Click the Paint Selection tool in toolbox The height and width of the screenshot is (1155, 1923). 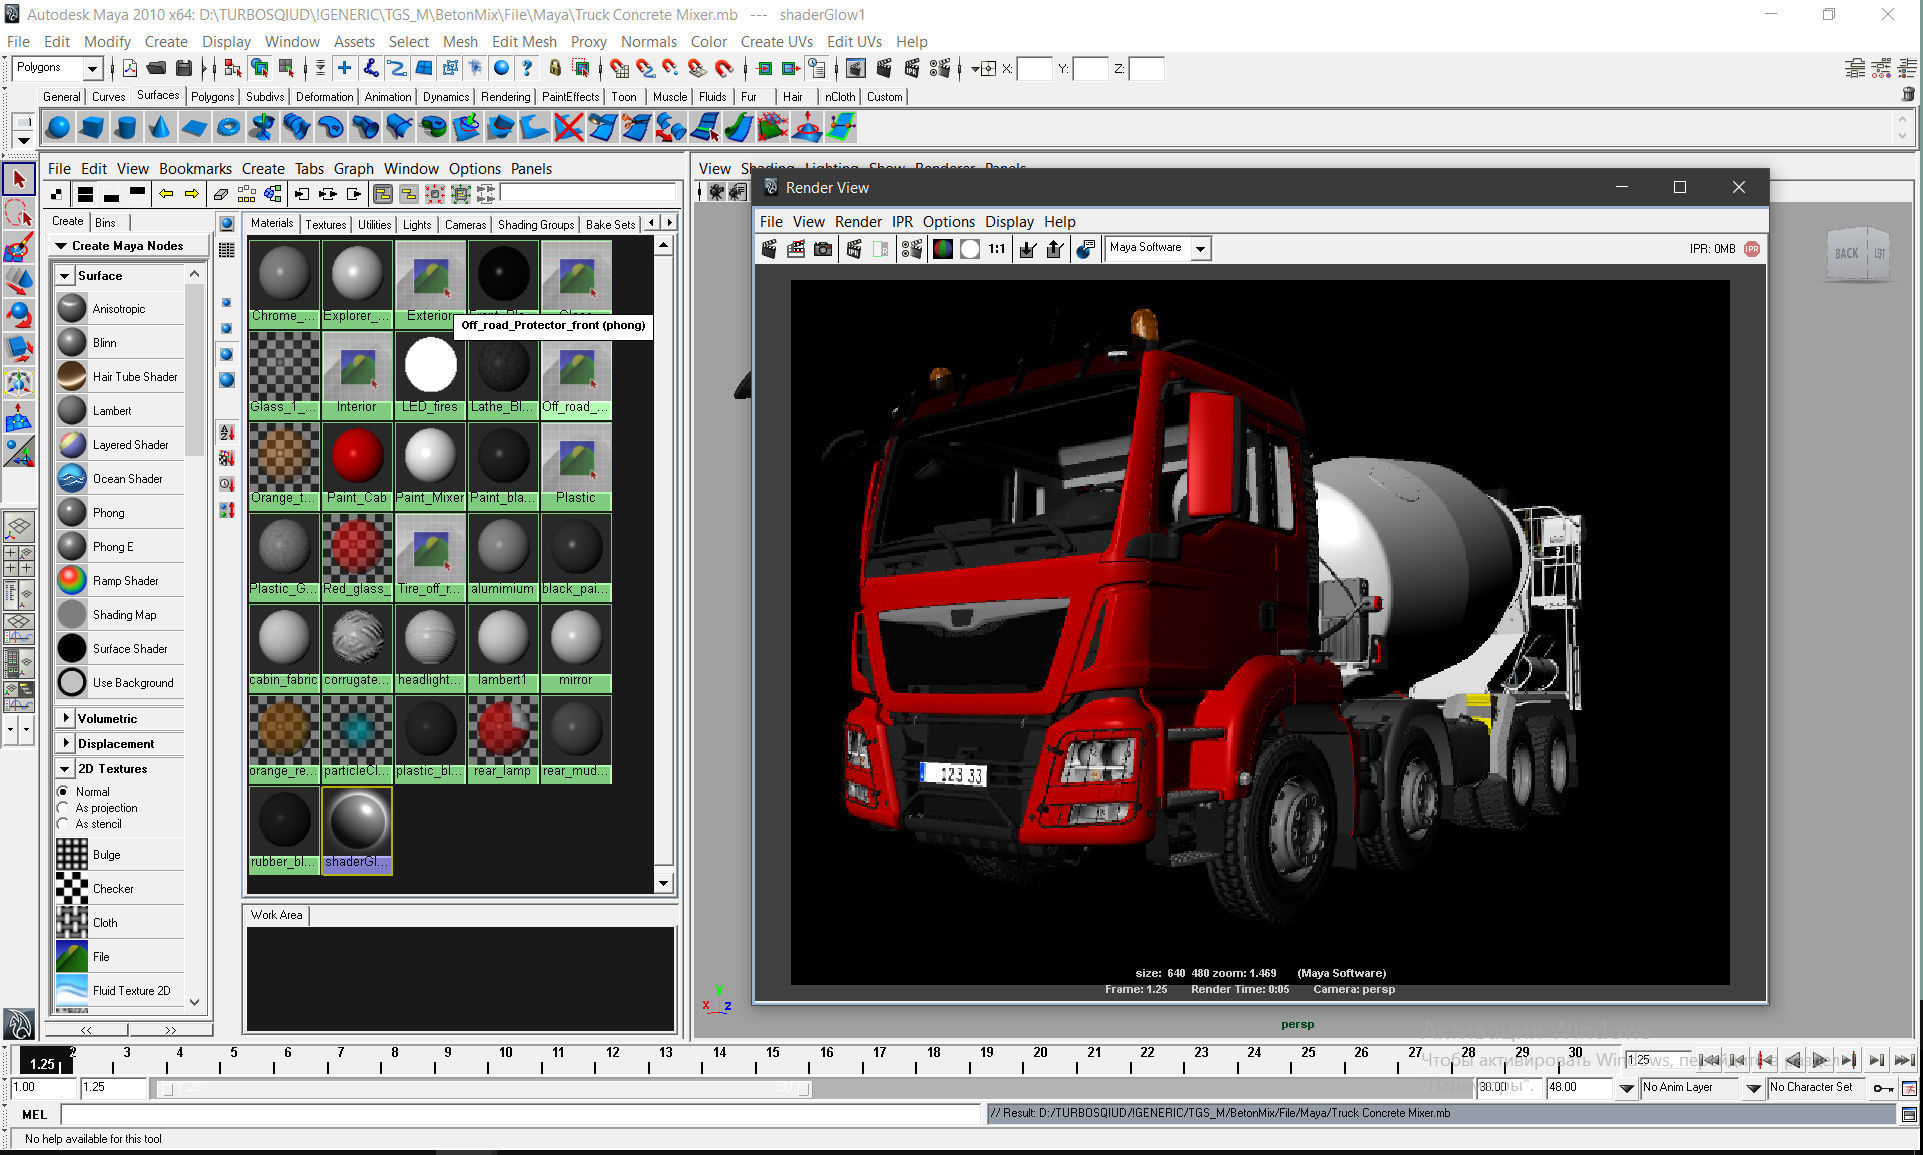[19, 247]
